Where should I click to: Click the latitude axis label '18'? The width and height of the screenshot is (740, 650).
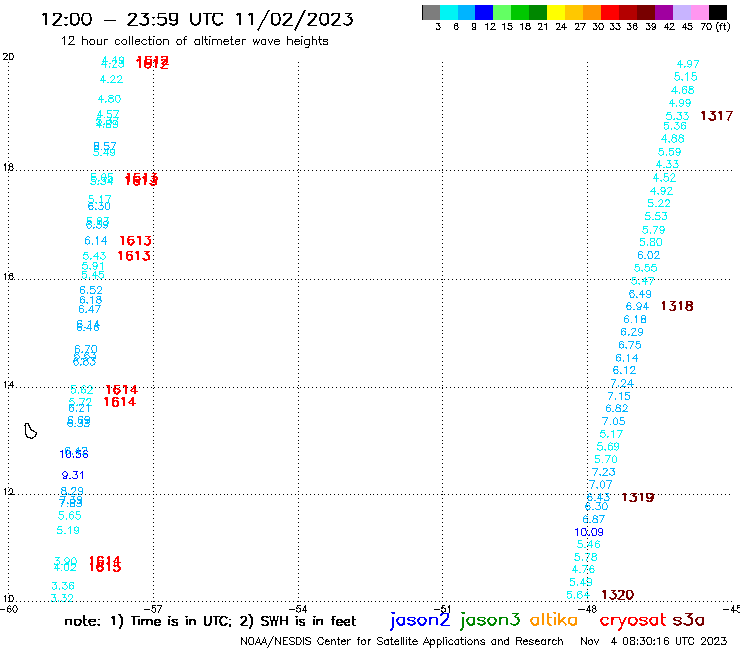(x=8, y=167)
